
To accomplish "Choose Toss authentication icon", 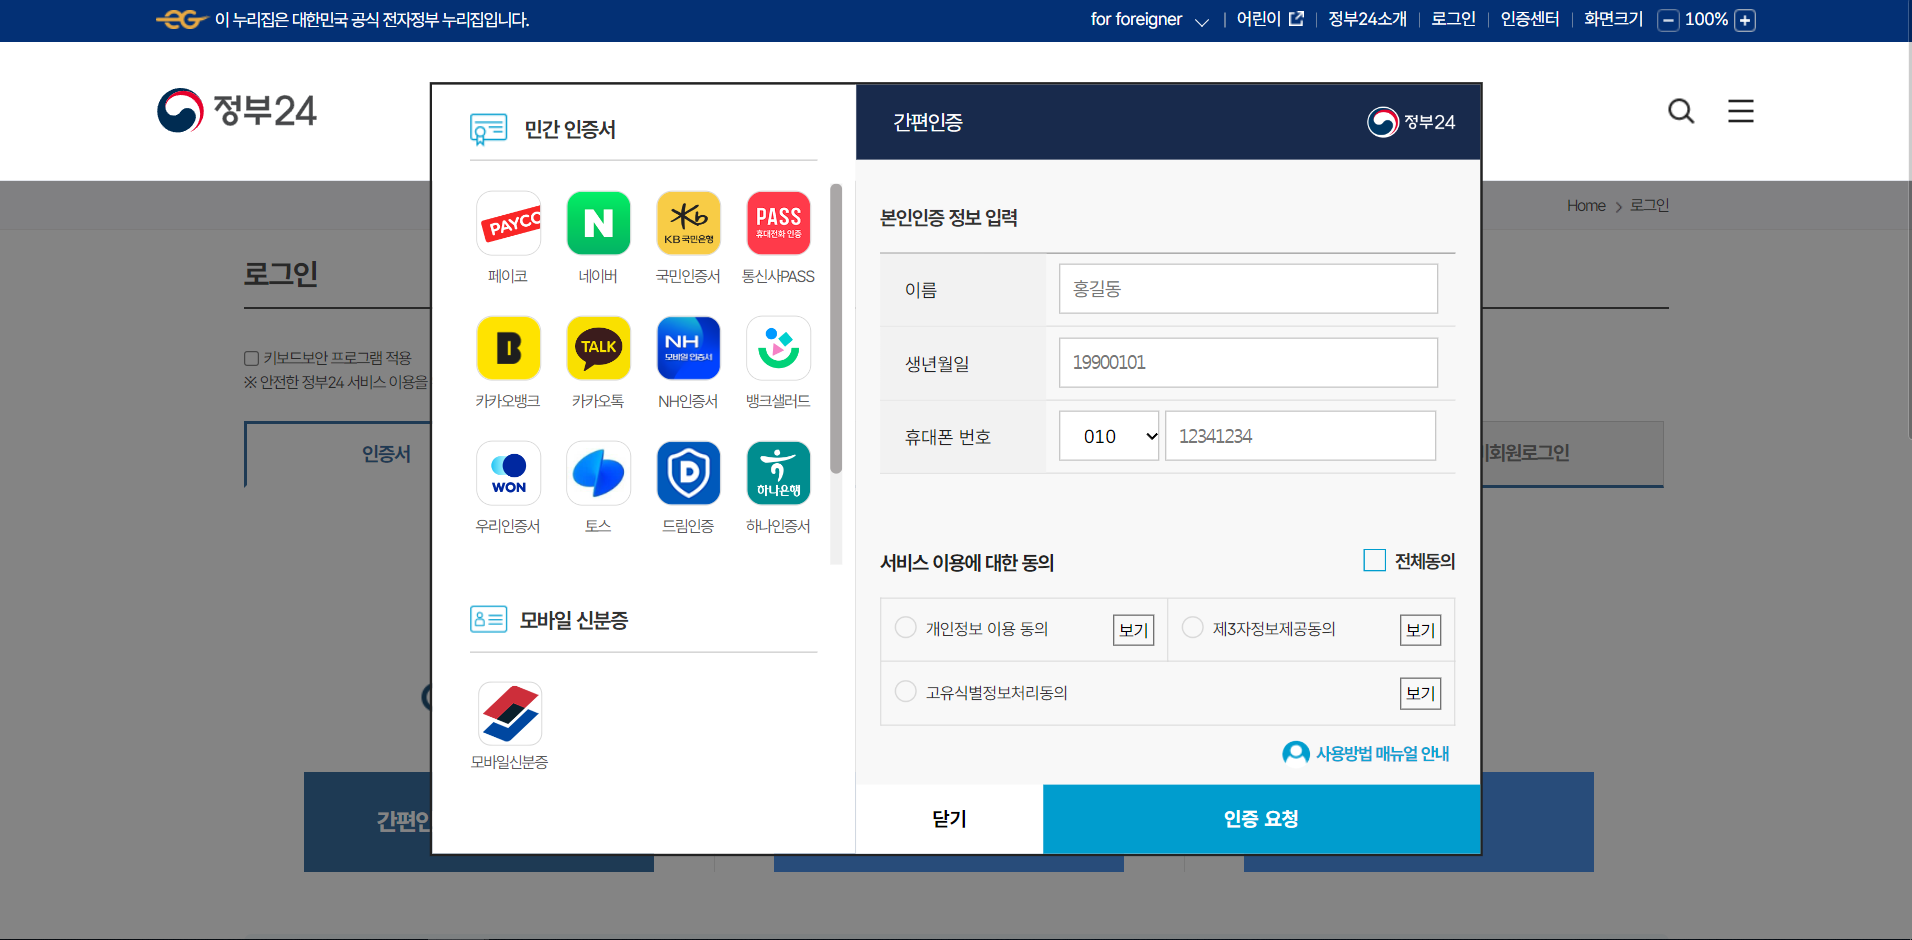I will 598,473.
